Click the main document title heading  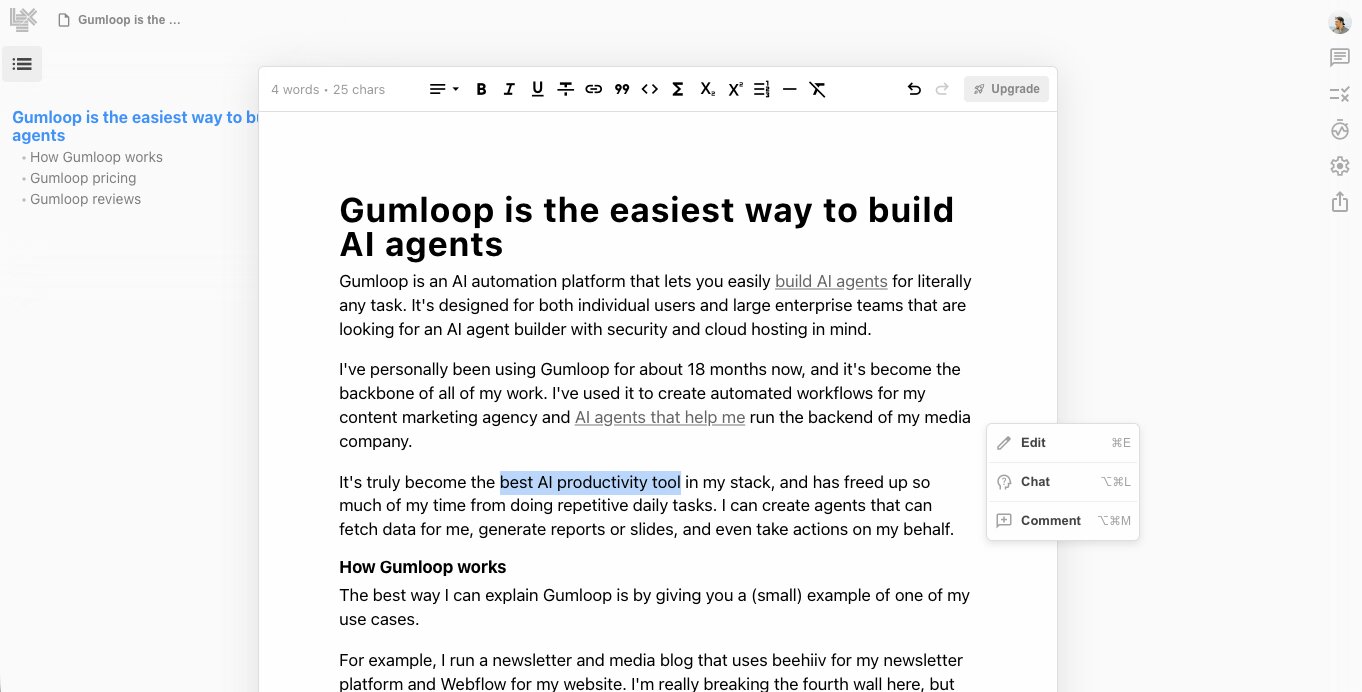click(x=647, y=227)
